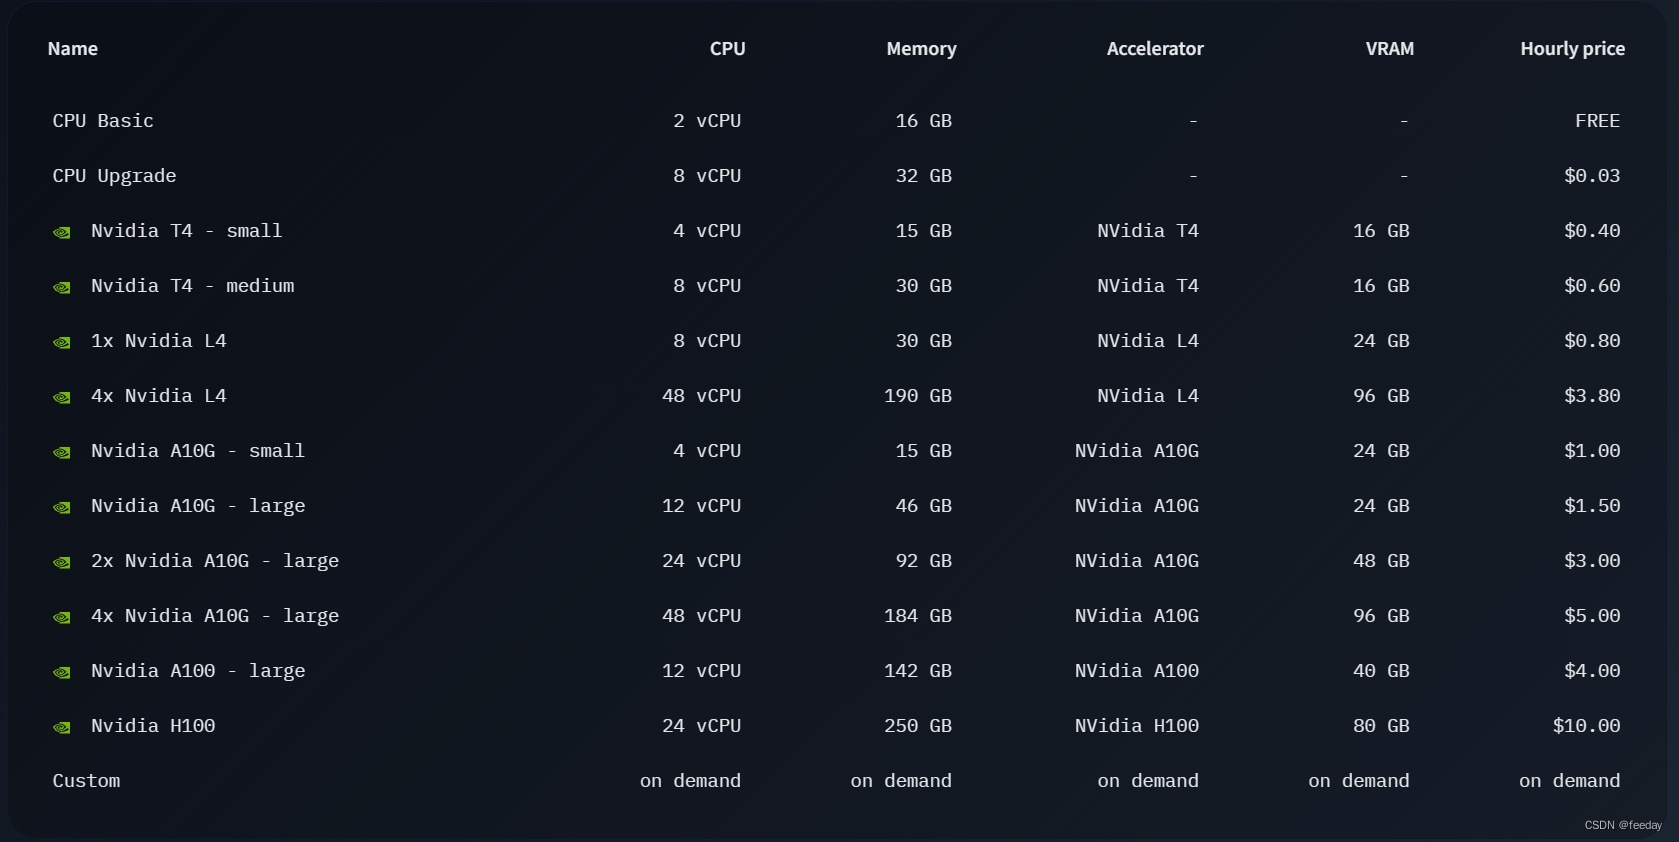This screenshot has width=1679, height=842.
Task: Click the Nvidia logo beside 4x Nvidia L4
Action: pyautogui.click(x=62, y=398)
